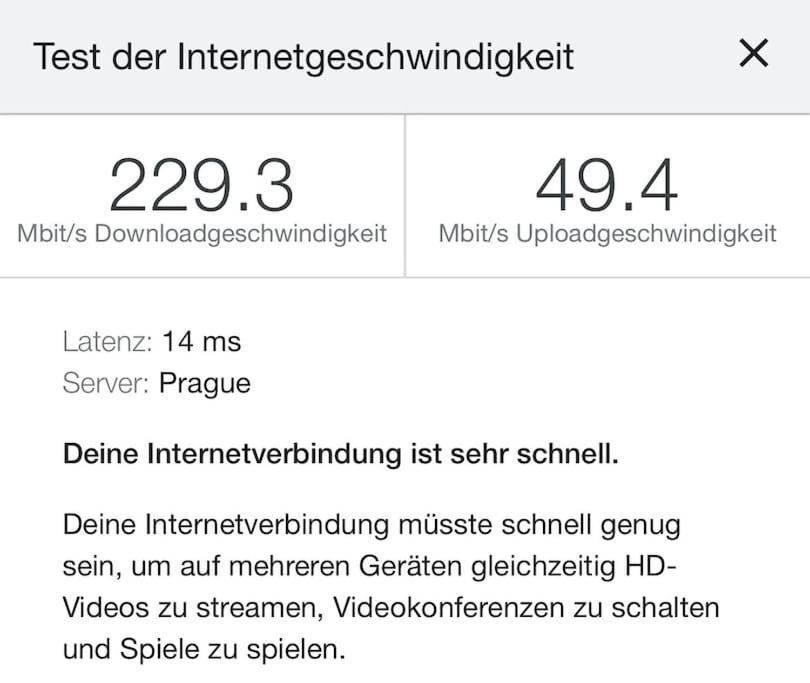Click the 229.3 download speed value
This screenshot has width=810, height=683.
(201, 187)
